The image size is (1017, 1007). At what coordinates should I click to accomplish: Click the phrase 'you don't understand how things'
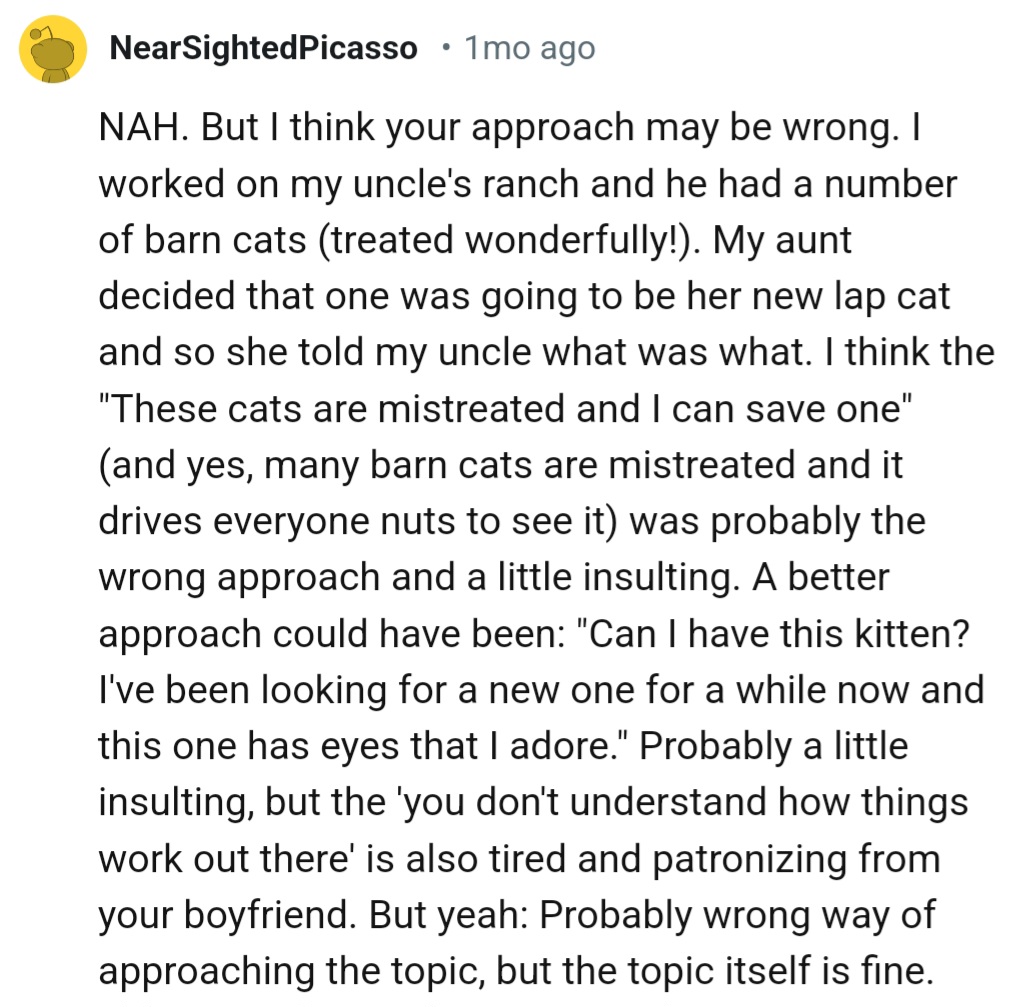(x=686, y=802)
